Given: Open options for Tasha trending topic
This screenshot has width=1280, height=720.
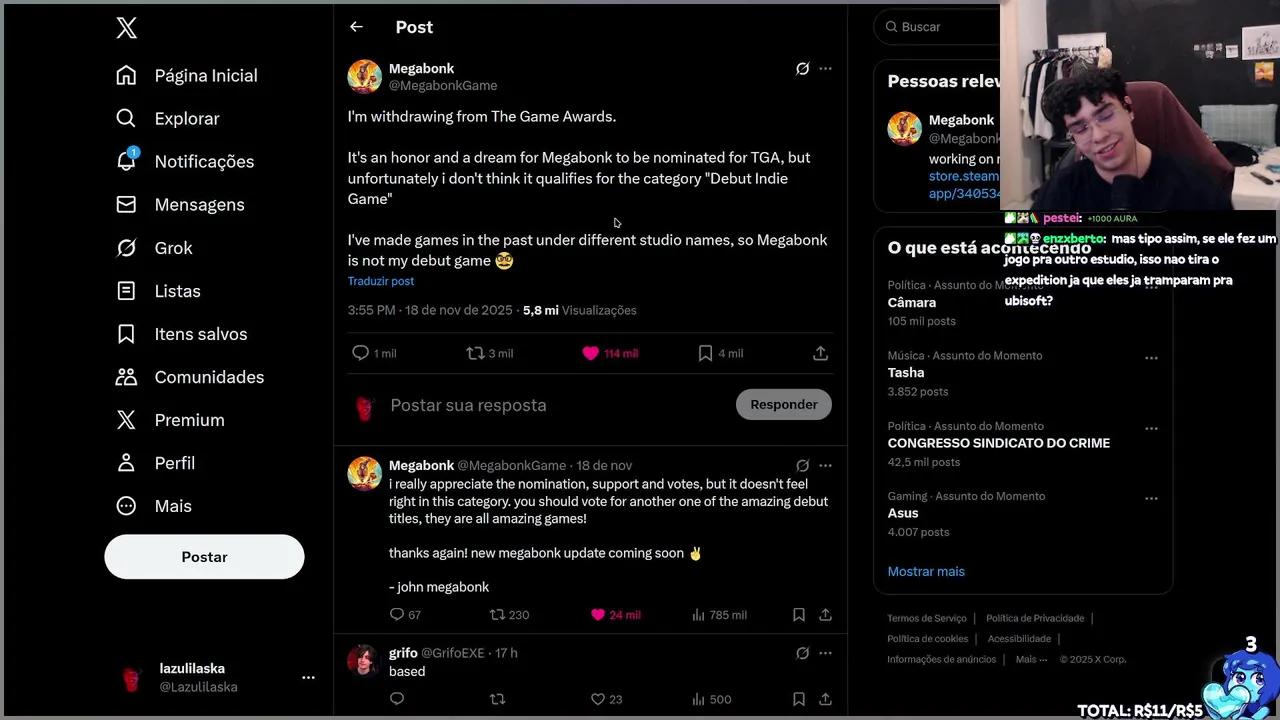Looking at the screenshot, I should point(1151,358).
